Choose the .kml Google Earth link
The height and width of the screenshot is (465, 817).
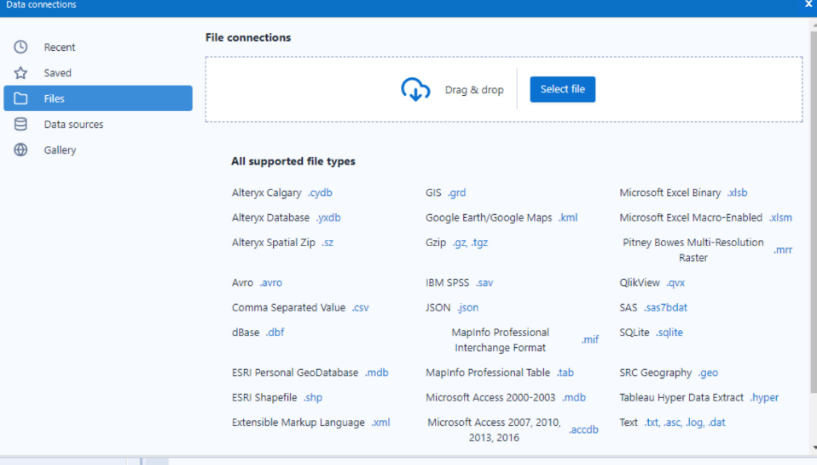pyautogui.click(x=567, y=217)
